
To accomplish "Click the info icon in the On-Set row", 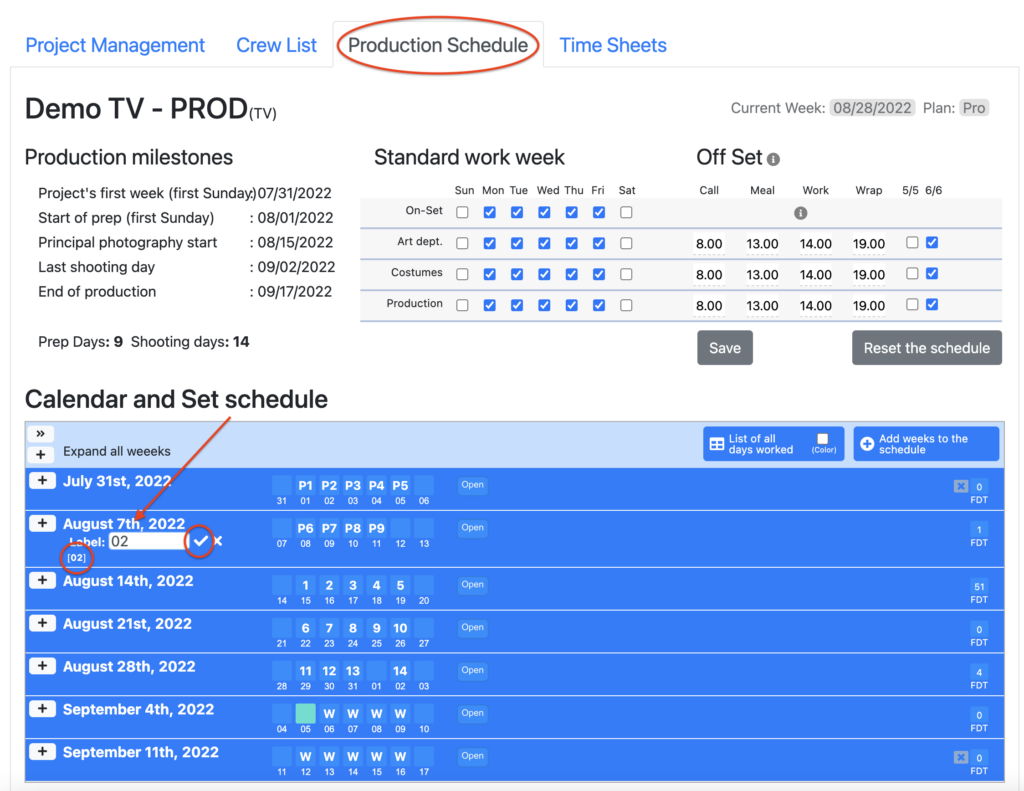I will (800, 213).
